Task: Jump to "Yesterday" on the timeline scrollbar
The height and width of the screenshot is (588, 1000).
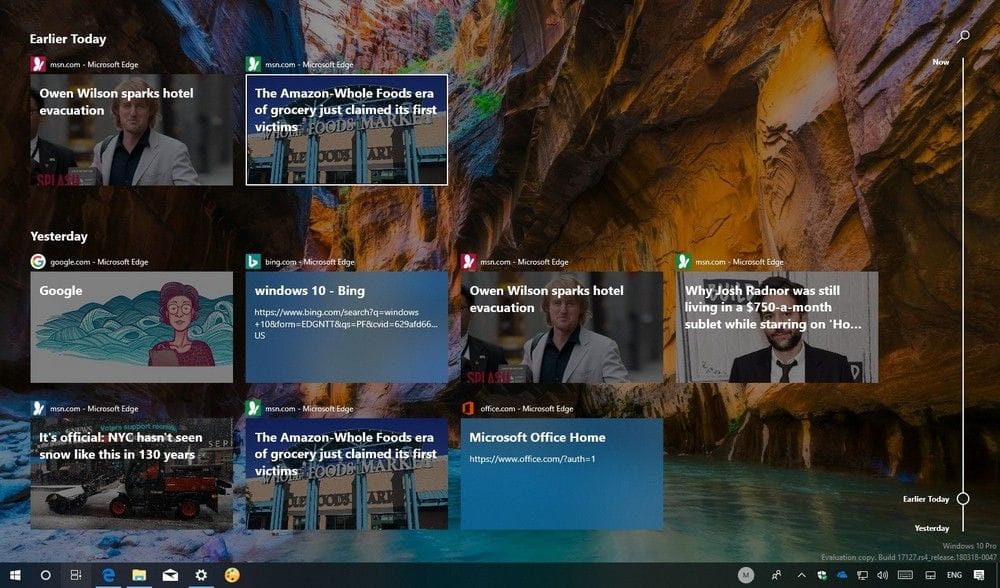Action: (962, 527)
